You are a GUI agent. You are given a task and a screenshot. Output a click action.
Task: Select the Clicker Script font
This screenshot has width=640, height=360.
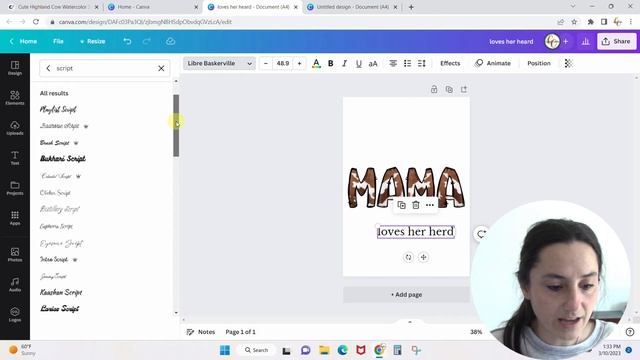point(55,193)
